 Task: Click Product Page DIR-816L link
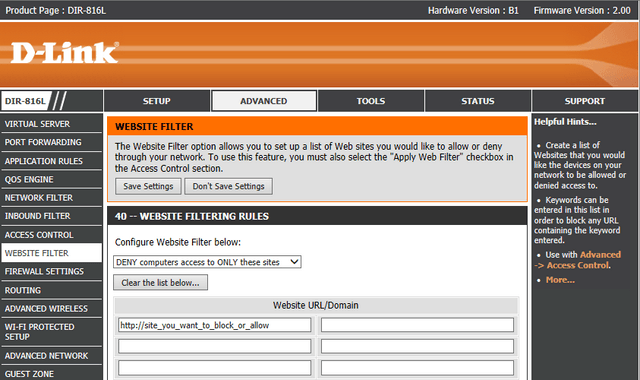pyautogui.click(x=56, y=10)
